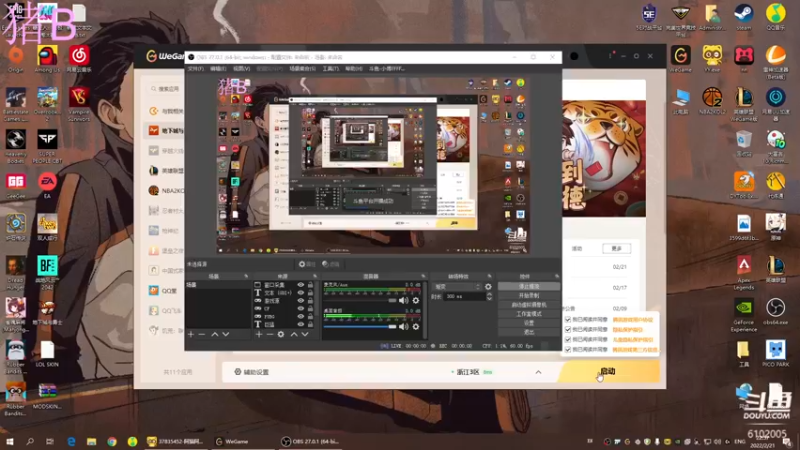Open 编辑(E) menu in OBS
Image resolution: width=800 pixels, height=450 pixels.
tap(218, 68)
